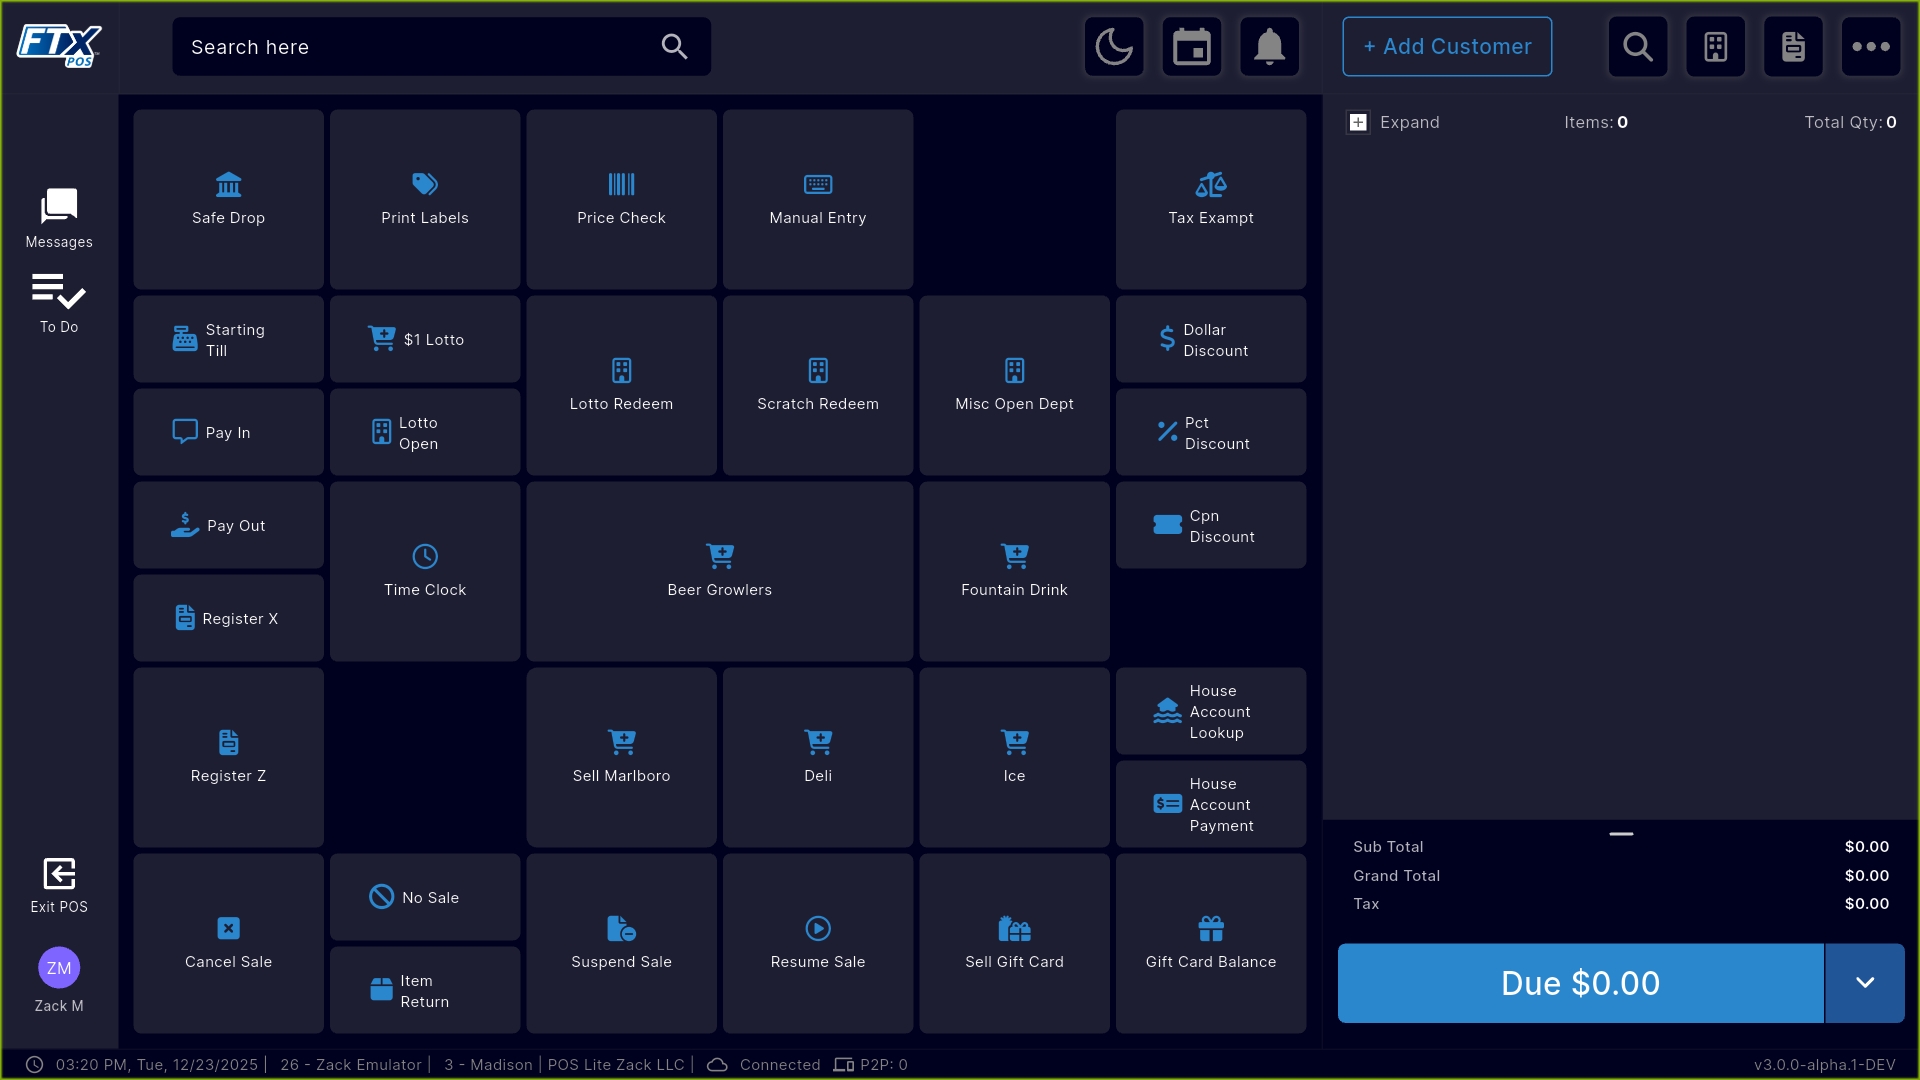Screen dimensions: 1920x1080
Task: Click Add Customer button
Action: click(x=1447, y=47)
